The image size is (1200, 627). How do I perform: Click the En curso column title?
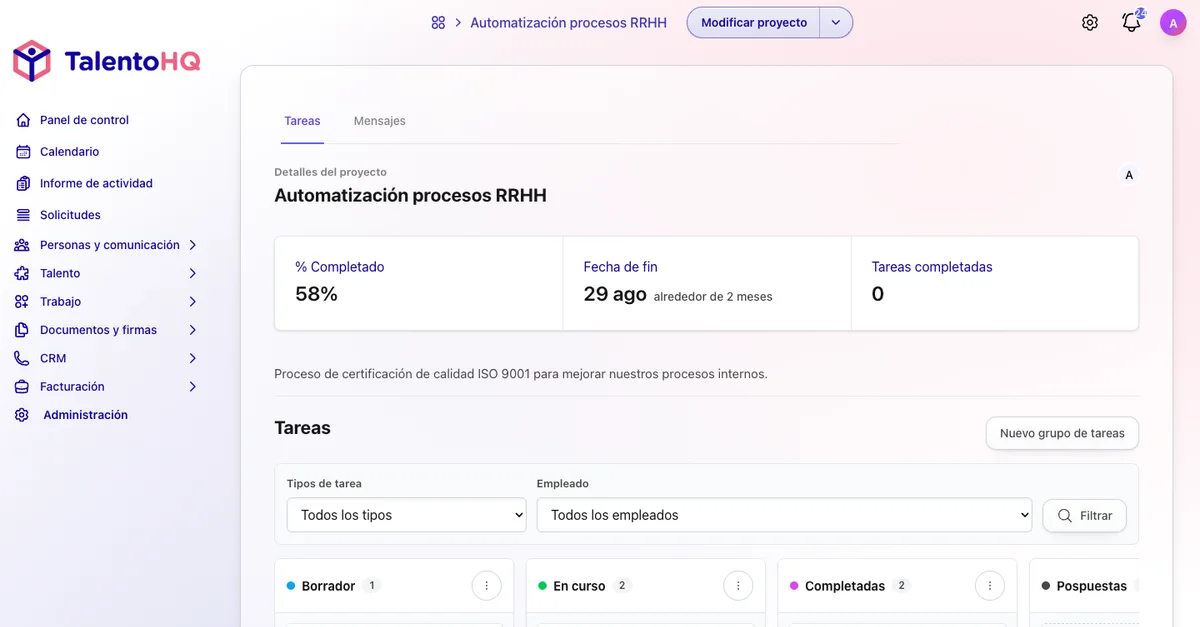click(579, 586)
